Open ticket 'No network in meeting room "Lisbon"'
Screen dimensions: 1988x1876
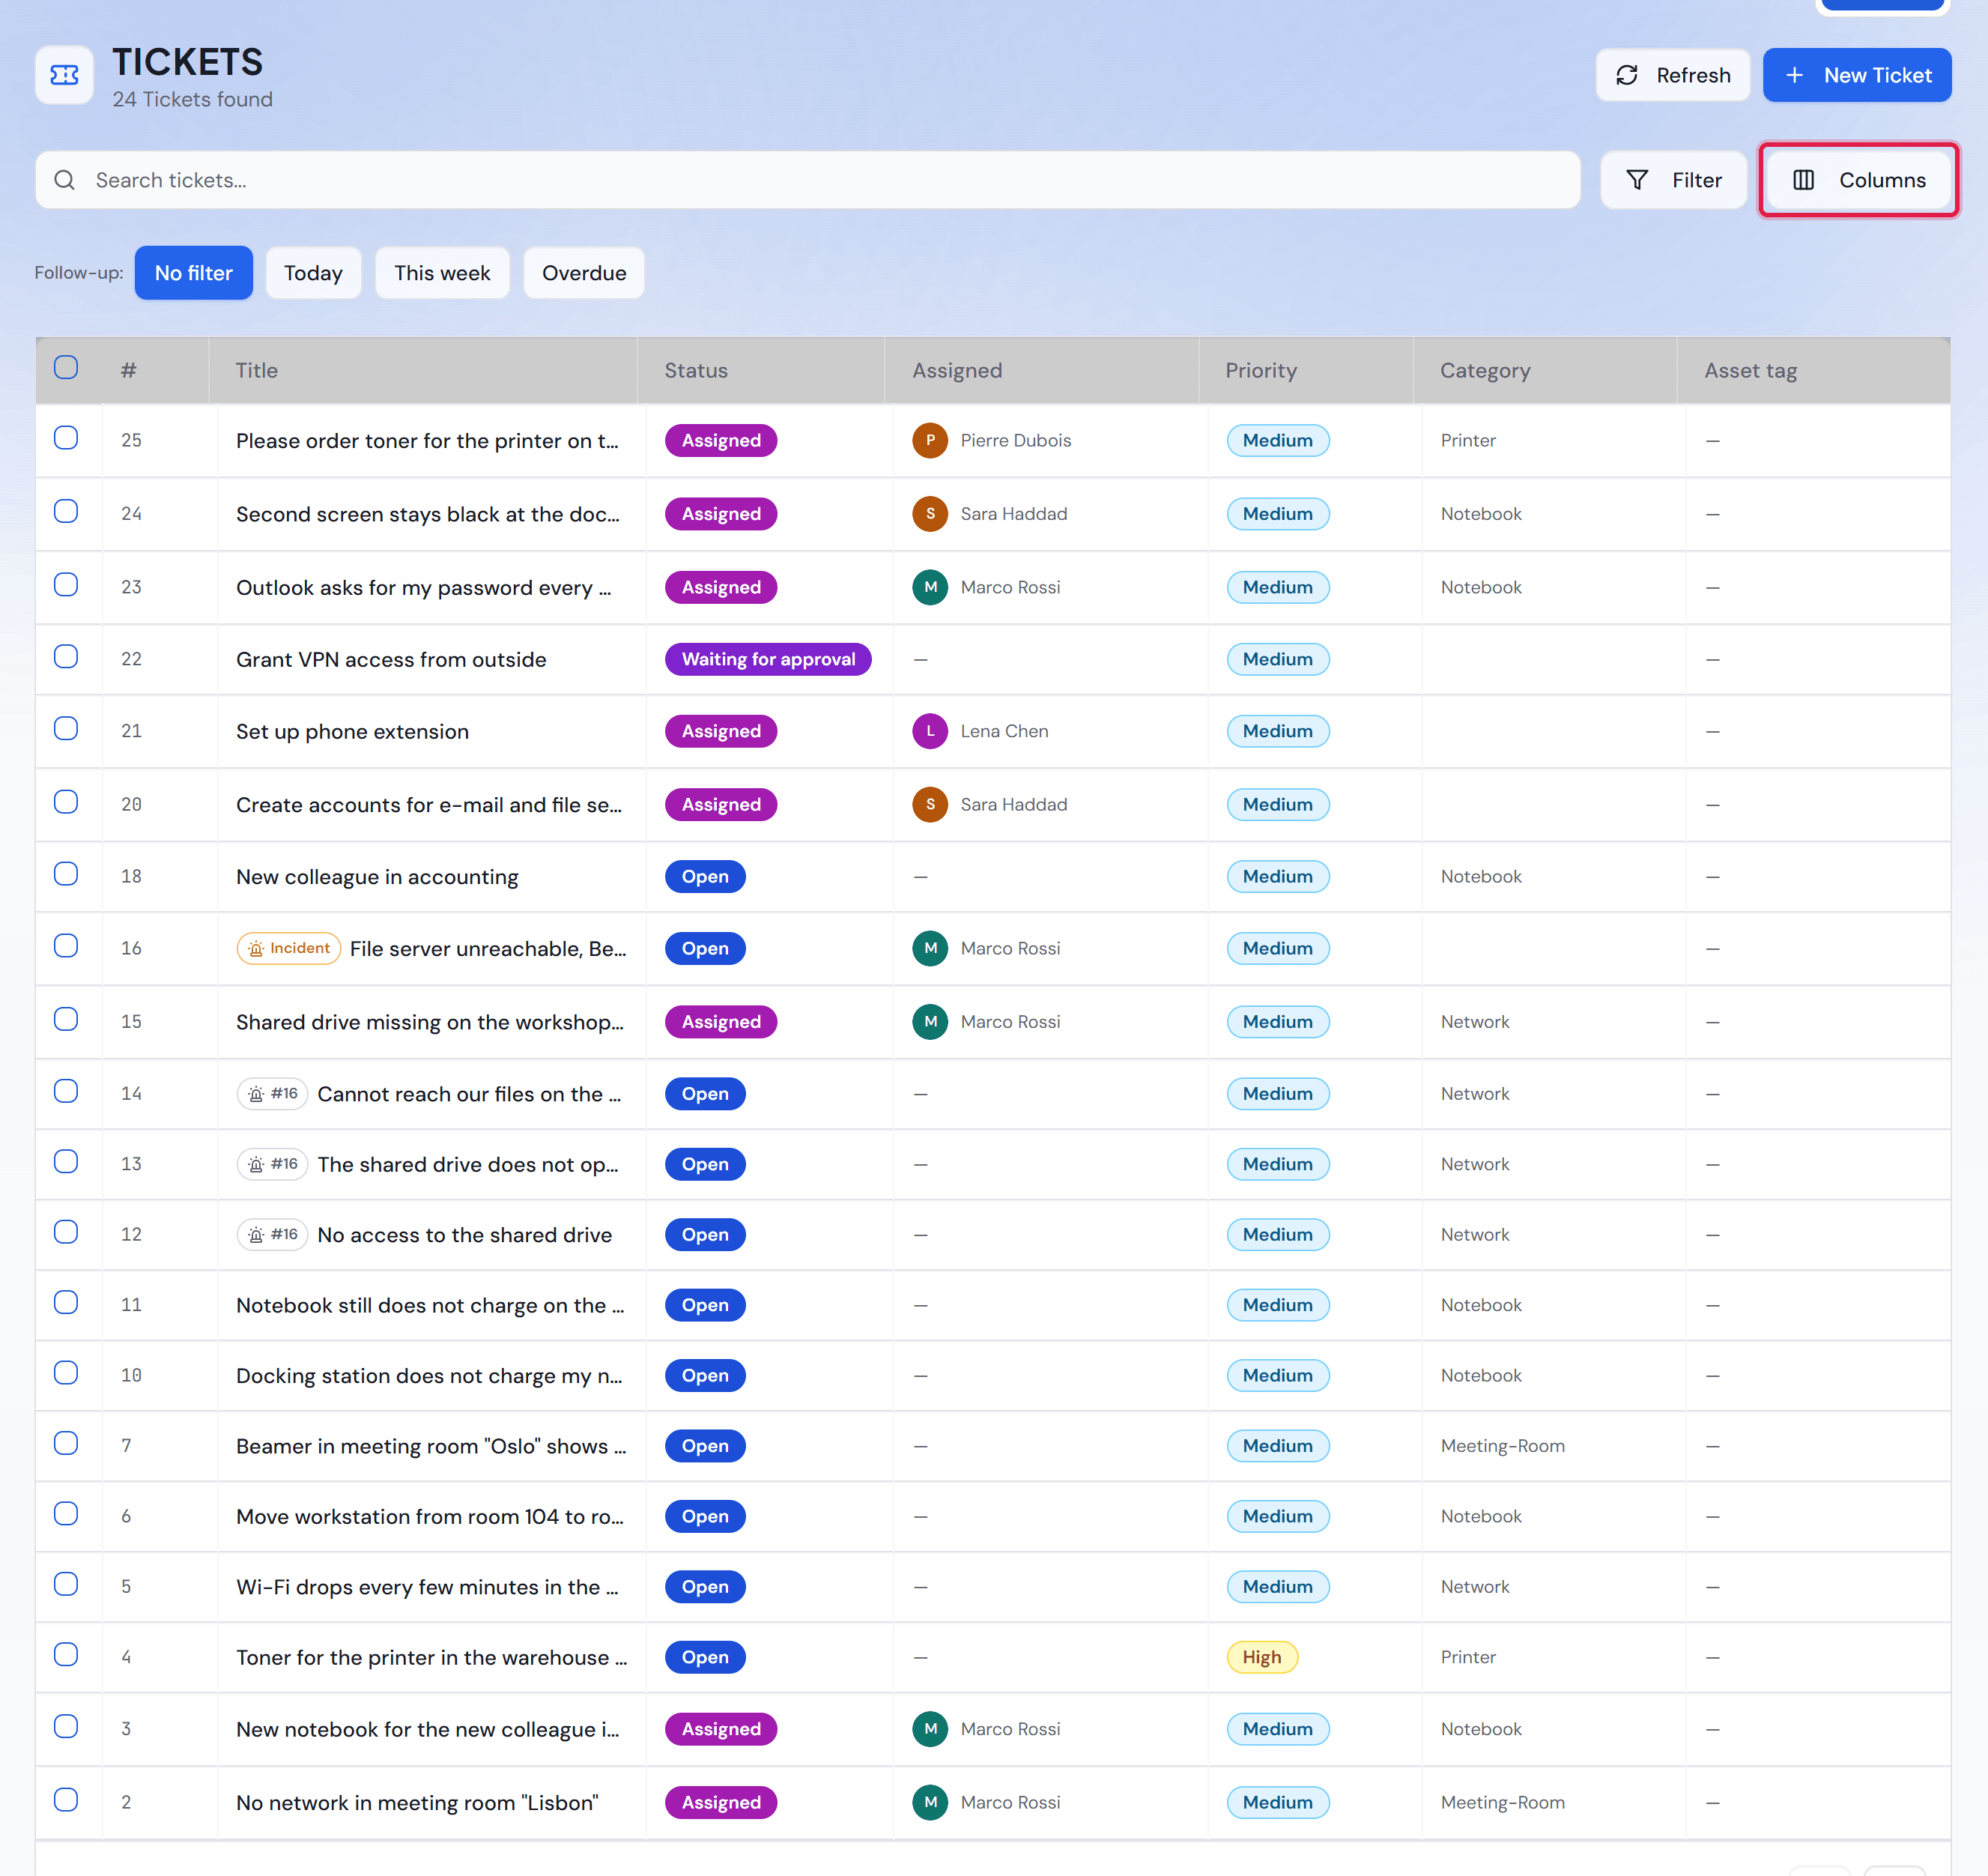pos(417,1803)
